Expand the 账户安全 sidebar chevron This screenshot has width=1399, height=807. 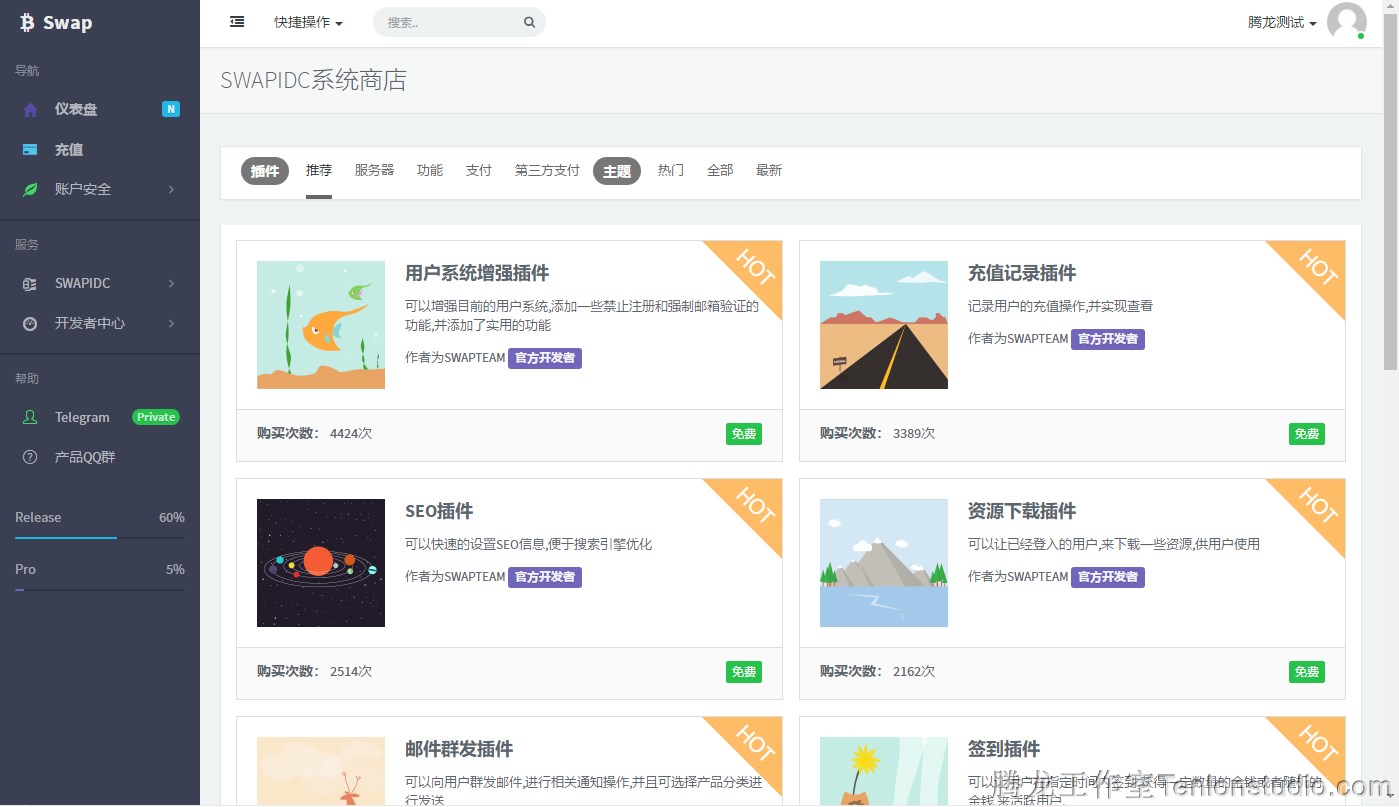pyautogui.click(x=171, y=189)
